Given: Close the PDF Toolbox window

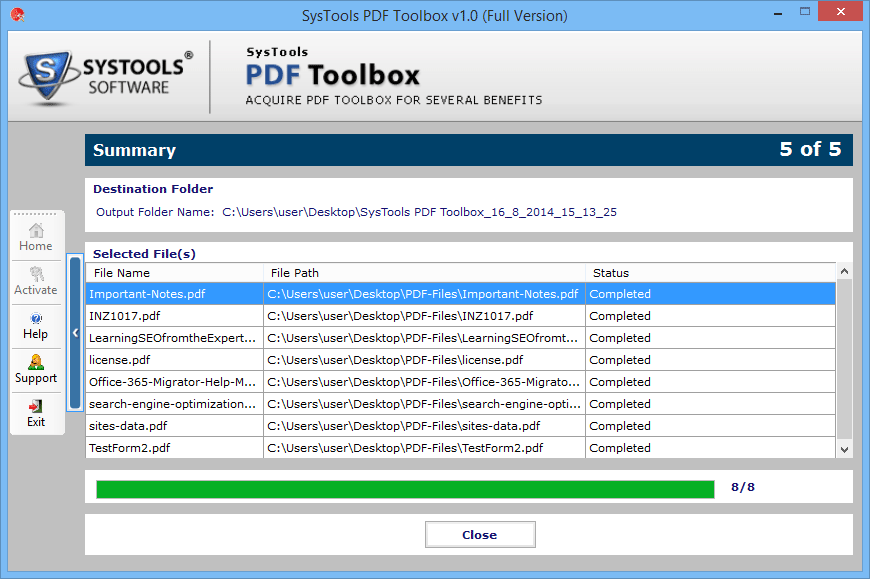Looking at the screenshot, I should click(841, 11).
